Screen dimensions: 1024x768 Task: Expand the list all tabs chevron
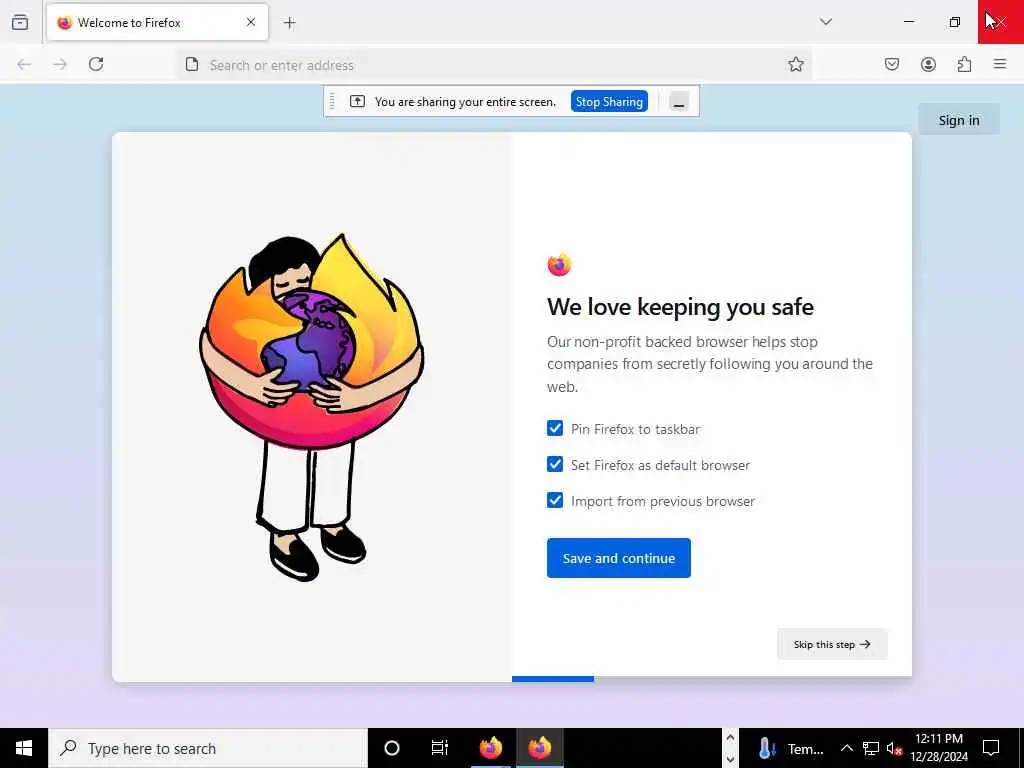pos(826,22)
